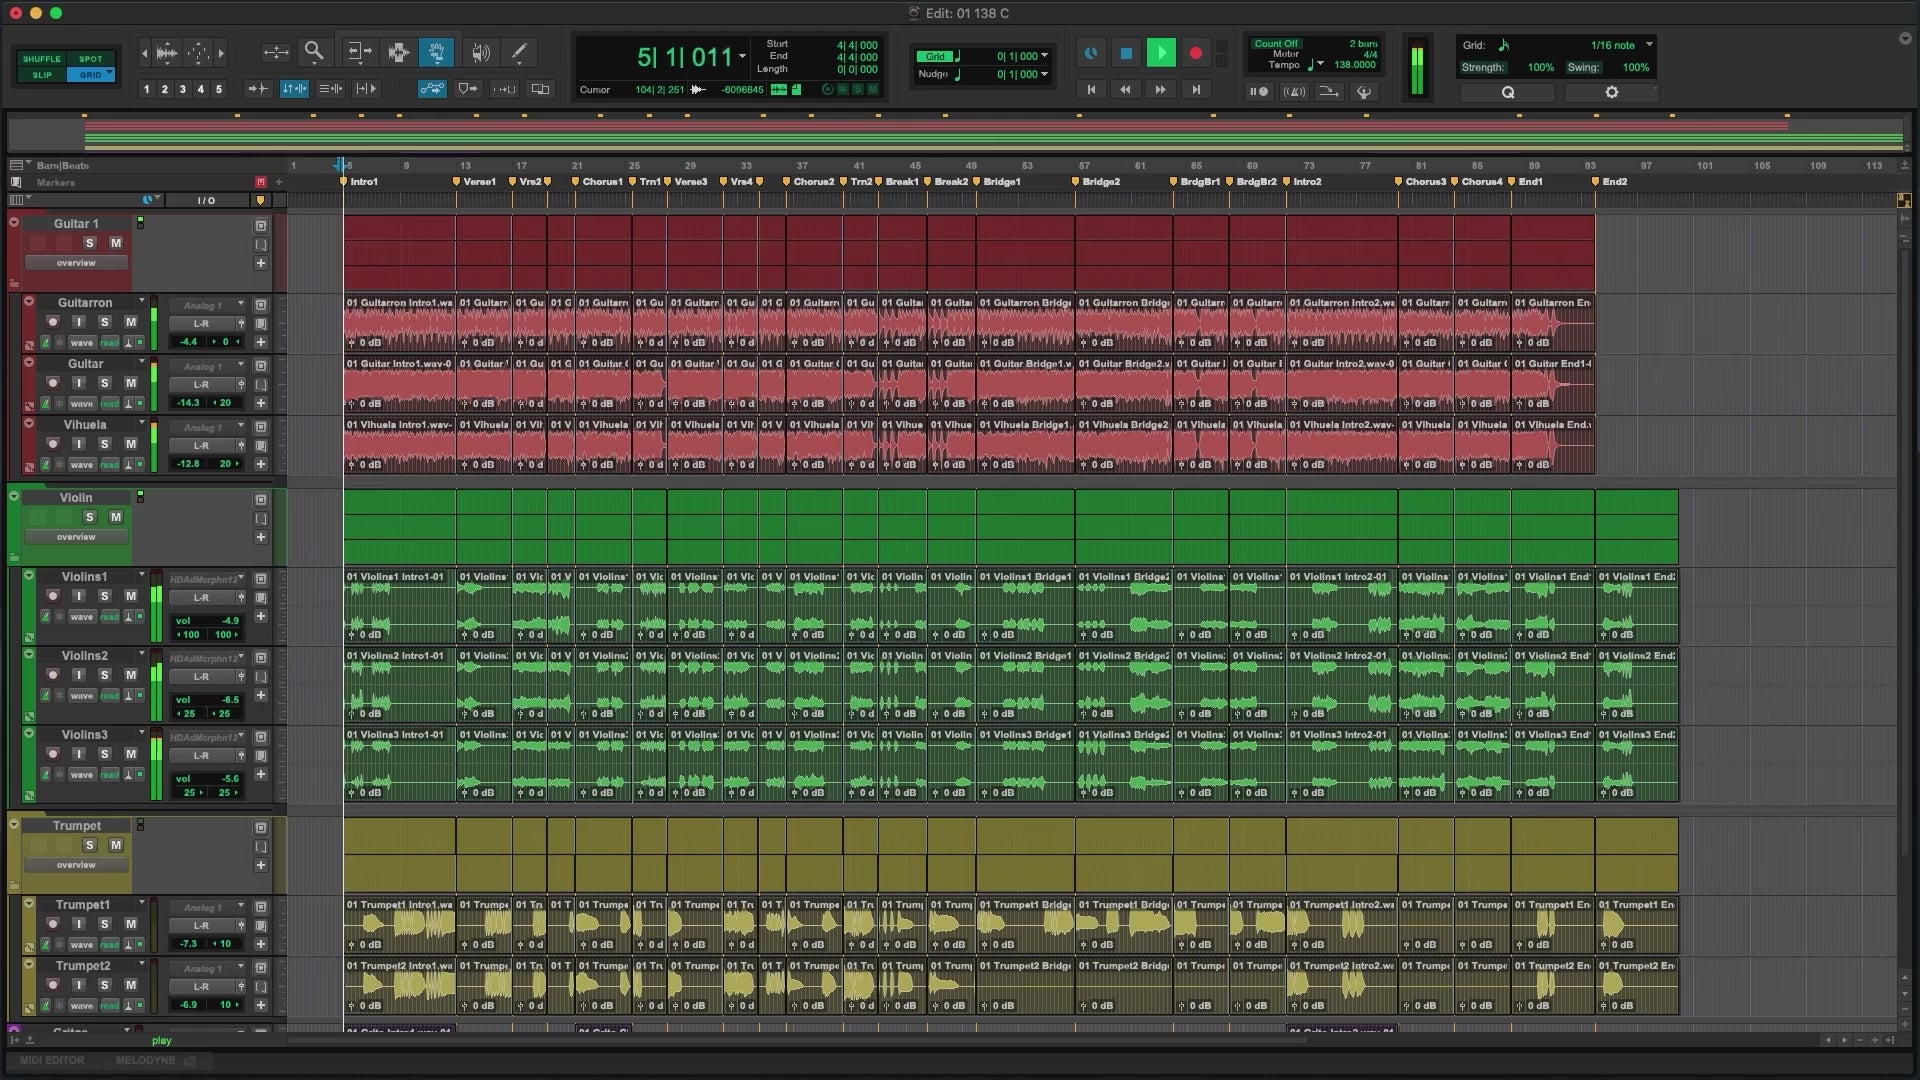Click the Record button in transport
1920x1080 pixels.
[x=1195, y=53]
